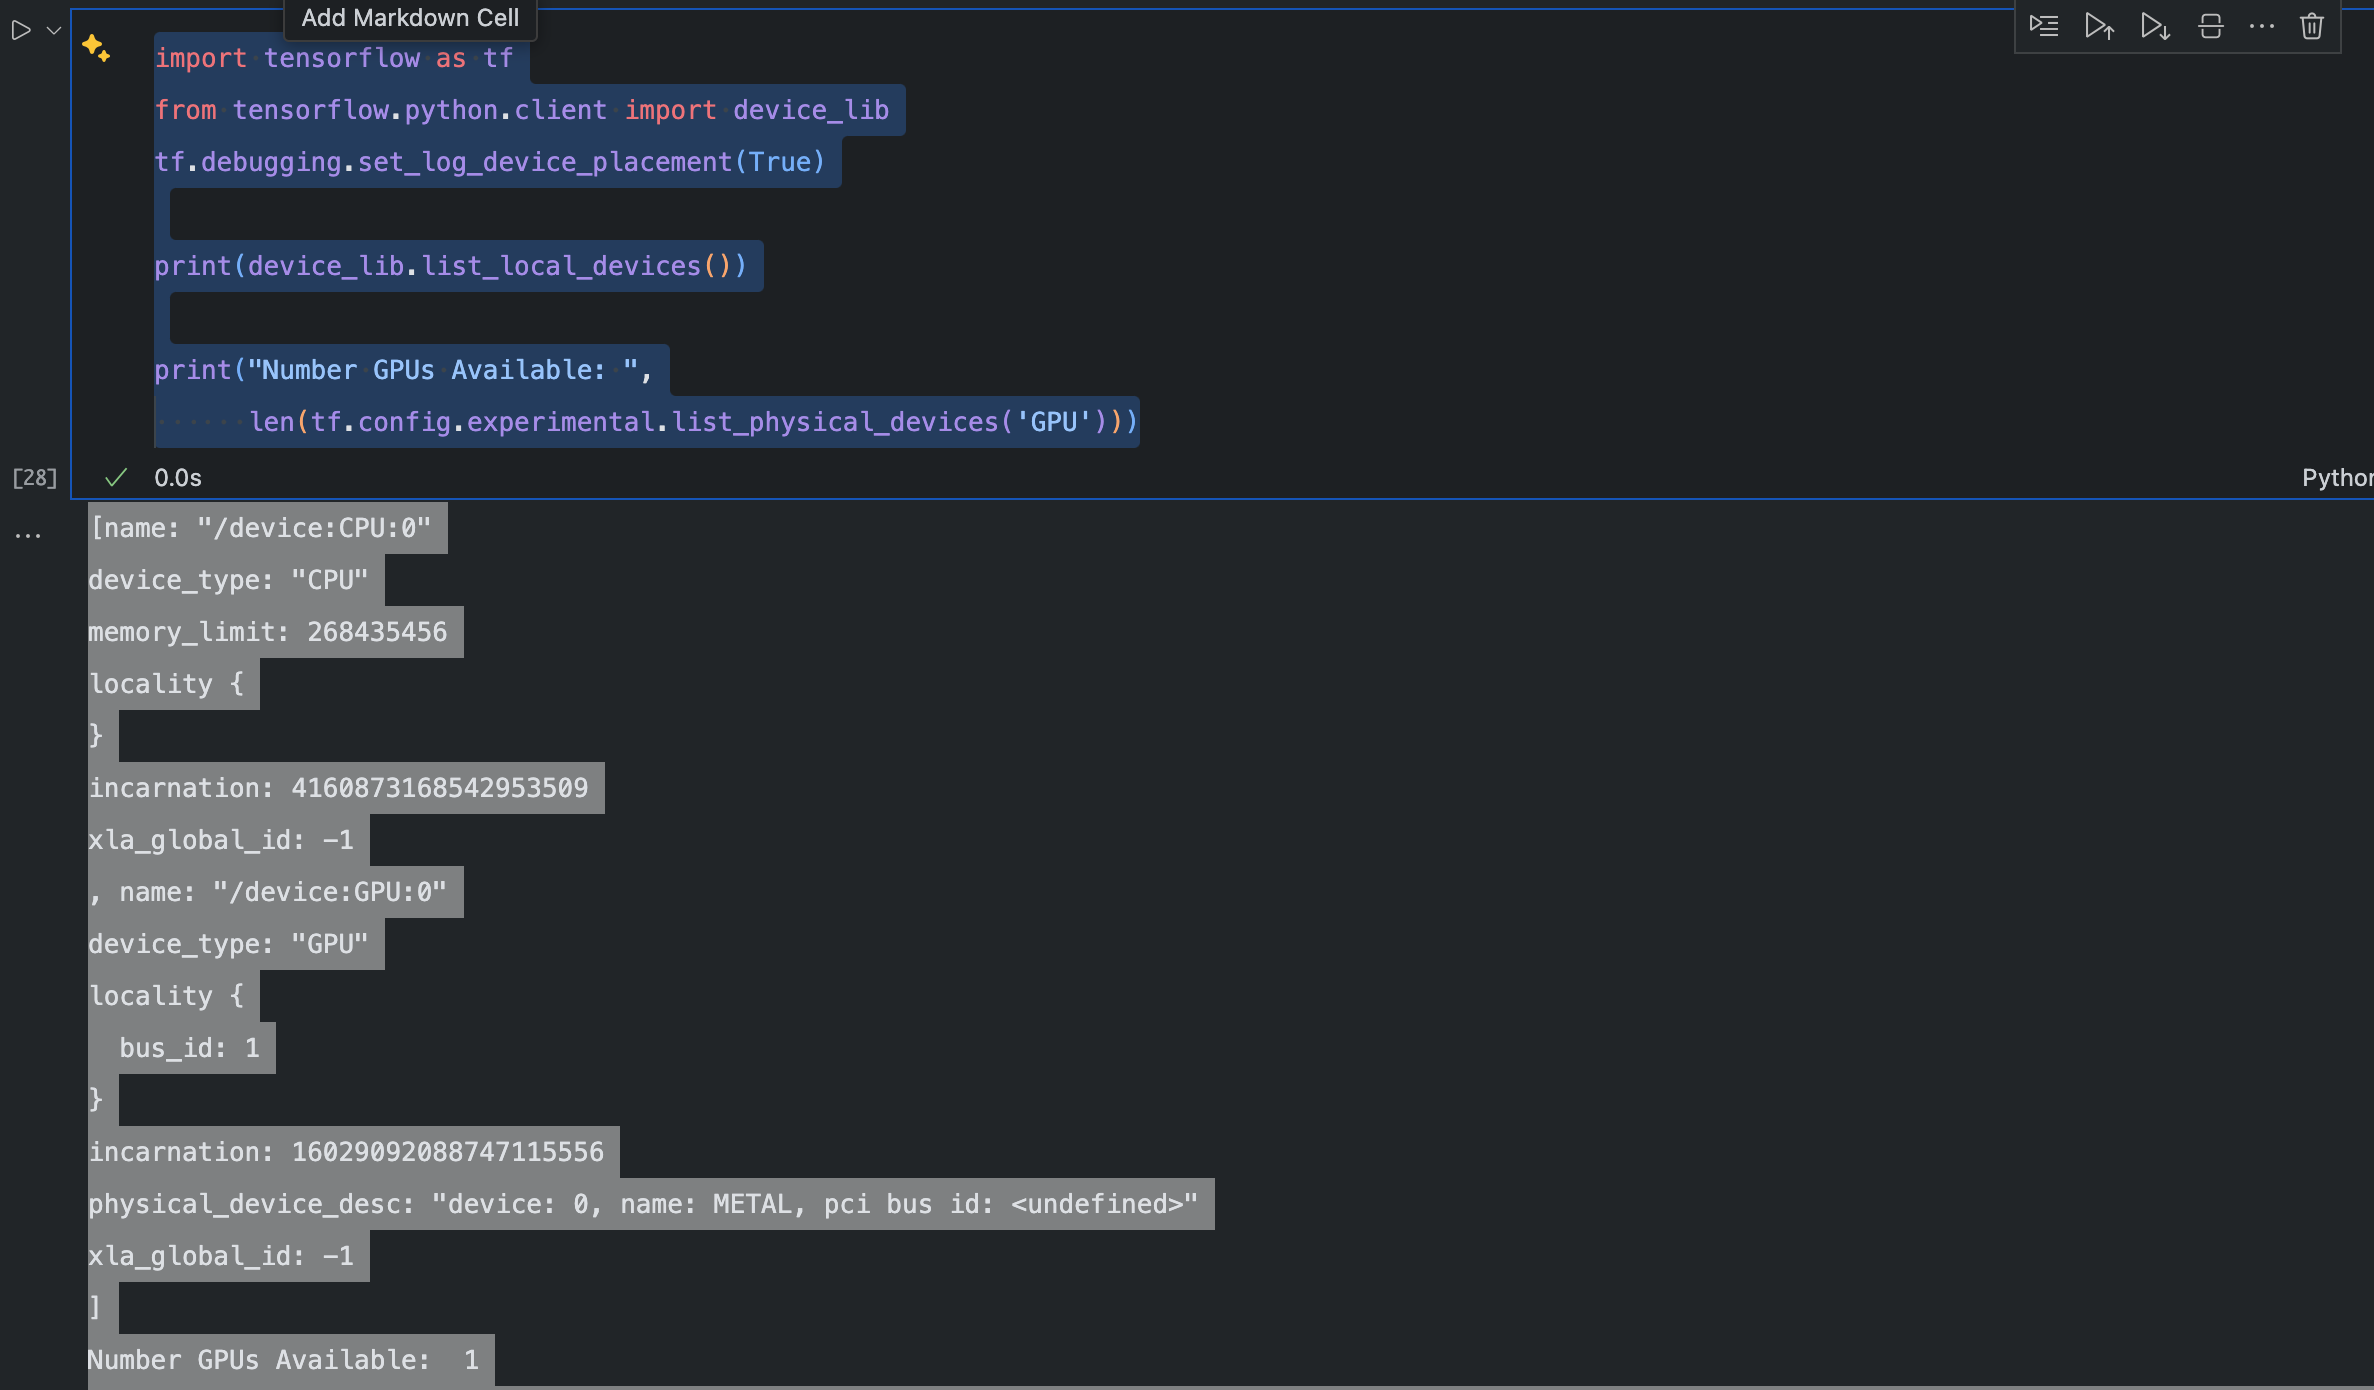
Task: Click the Add Markdown Cell button
Action: 410,18
